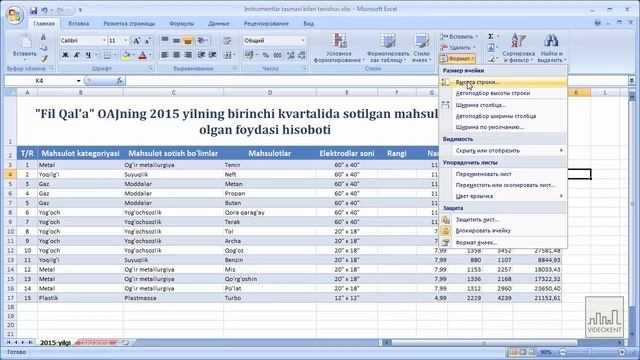The image size is (640, 360).
Task: Cut selection with scissors icon
Action: pos(44,37)
